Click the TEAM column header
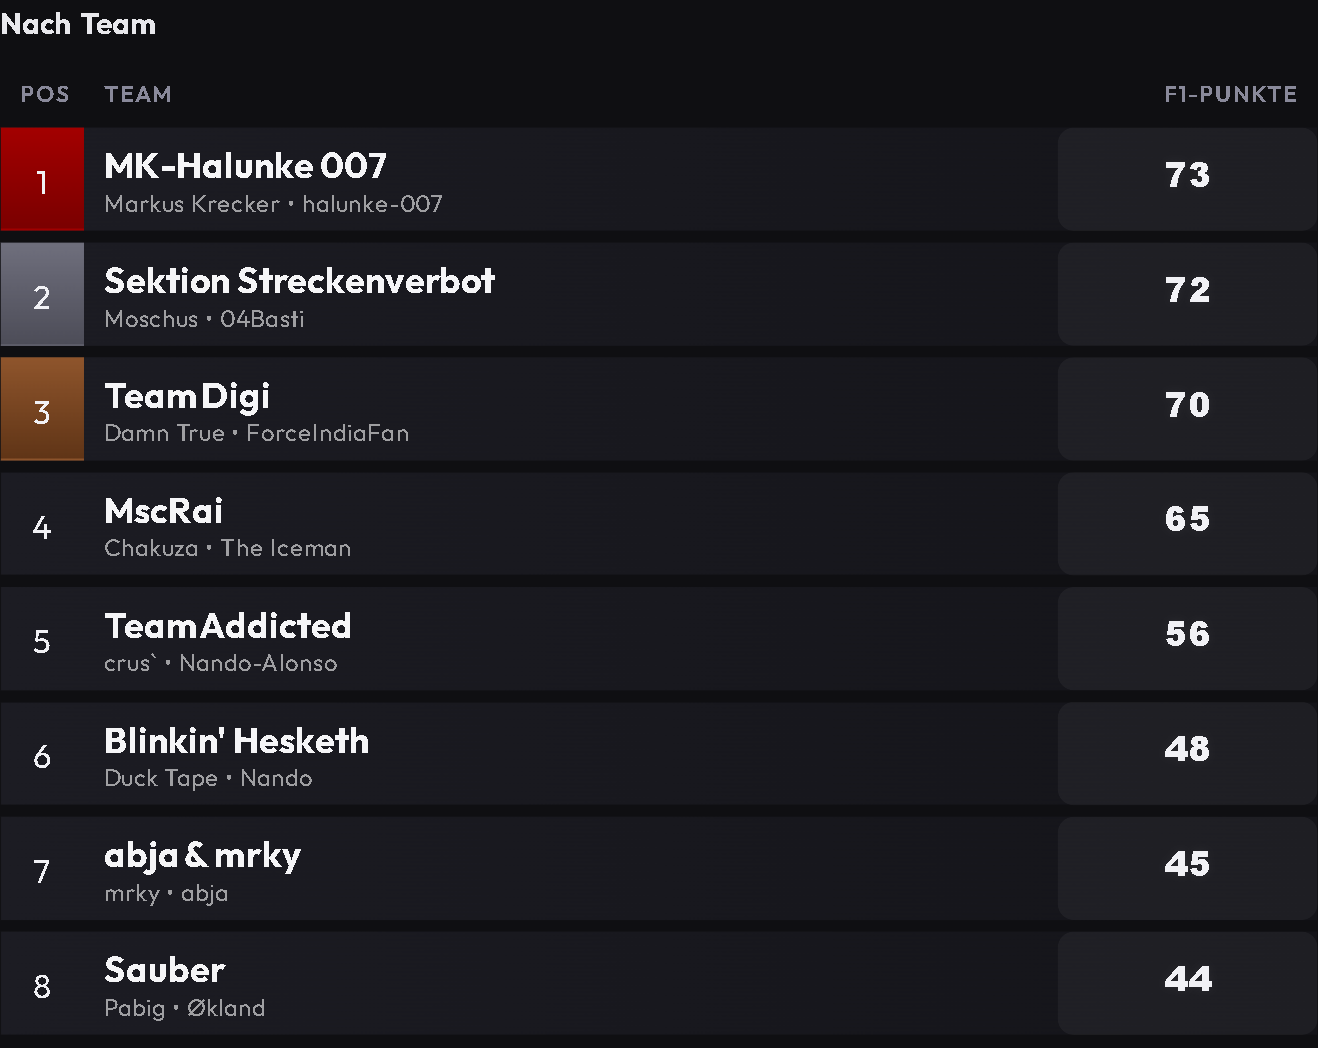This screenshot has height=1048, width=1318. point(138,94)
